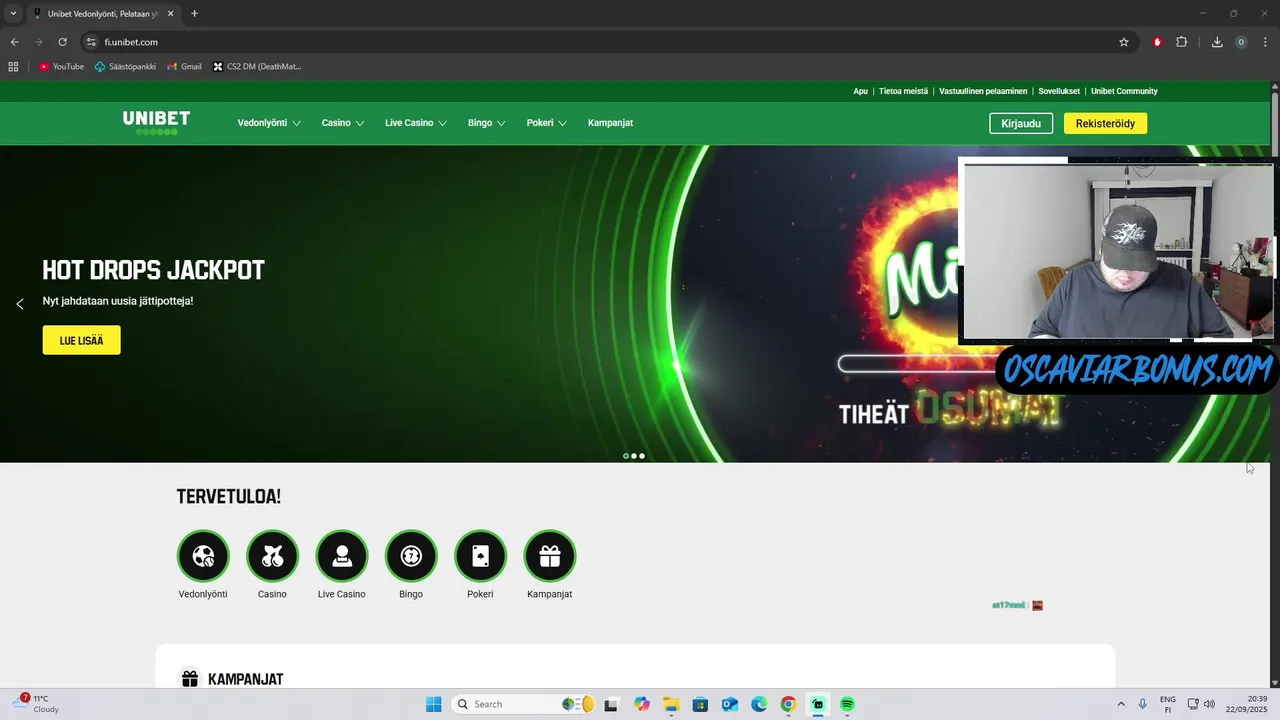Screen dimensions: 1280x720
Task: Go back in browser history
Action: pyautogui.click(x=14, y=42)
